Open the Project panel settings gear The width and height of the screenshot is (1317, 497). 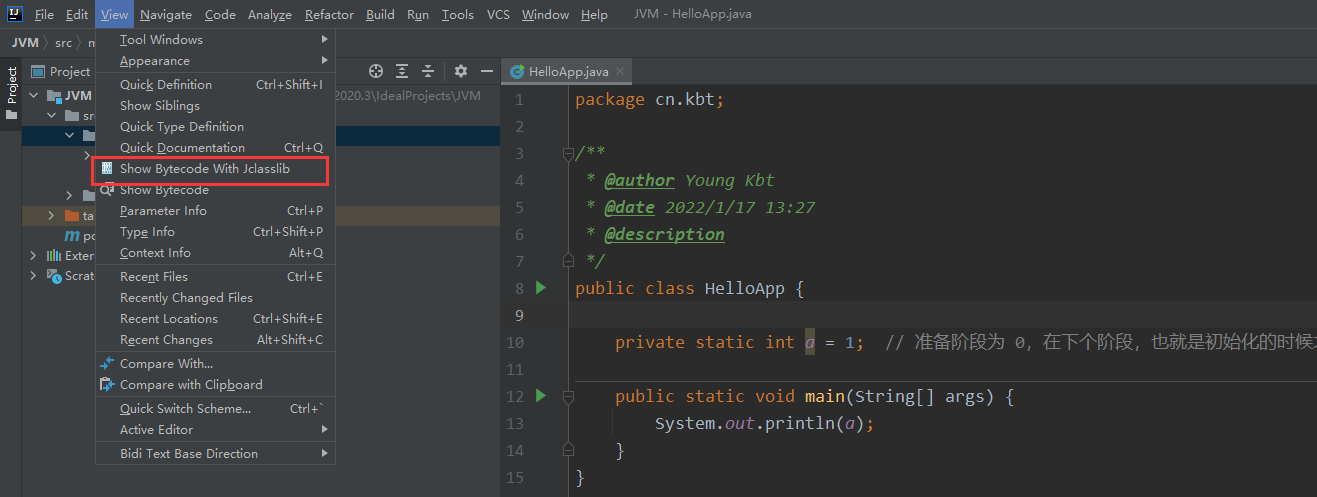click(461, 71)
